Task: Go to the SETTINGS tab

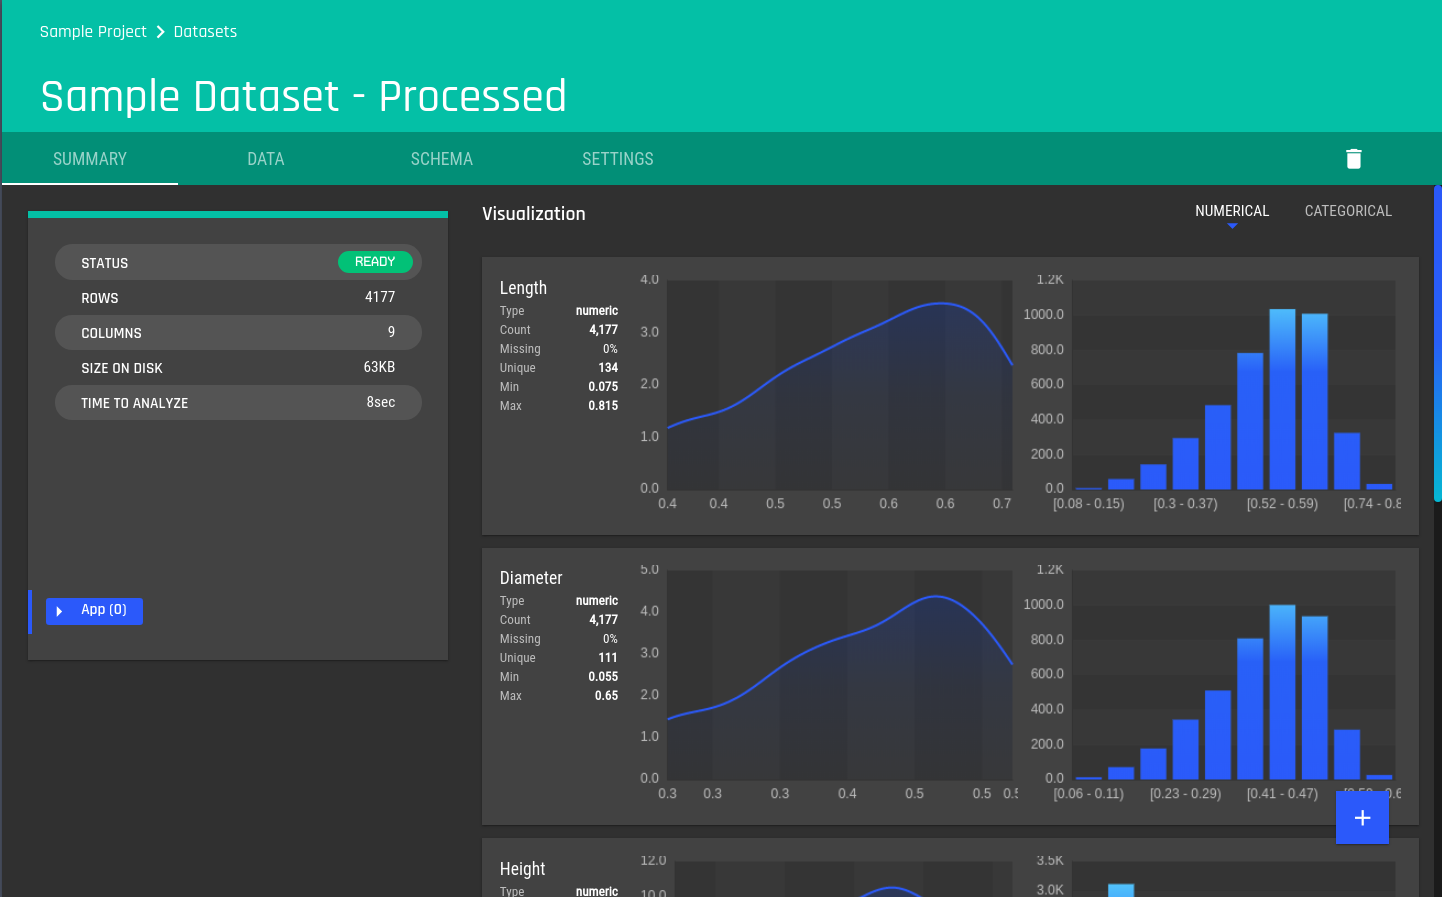Action: (x=617, y=158)
